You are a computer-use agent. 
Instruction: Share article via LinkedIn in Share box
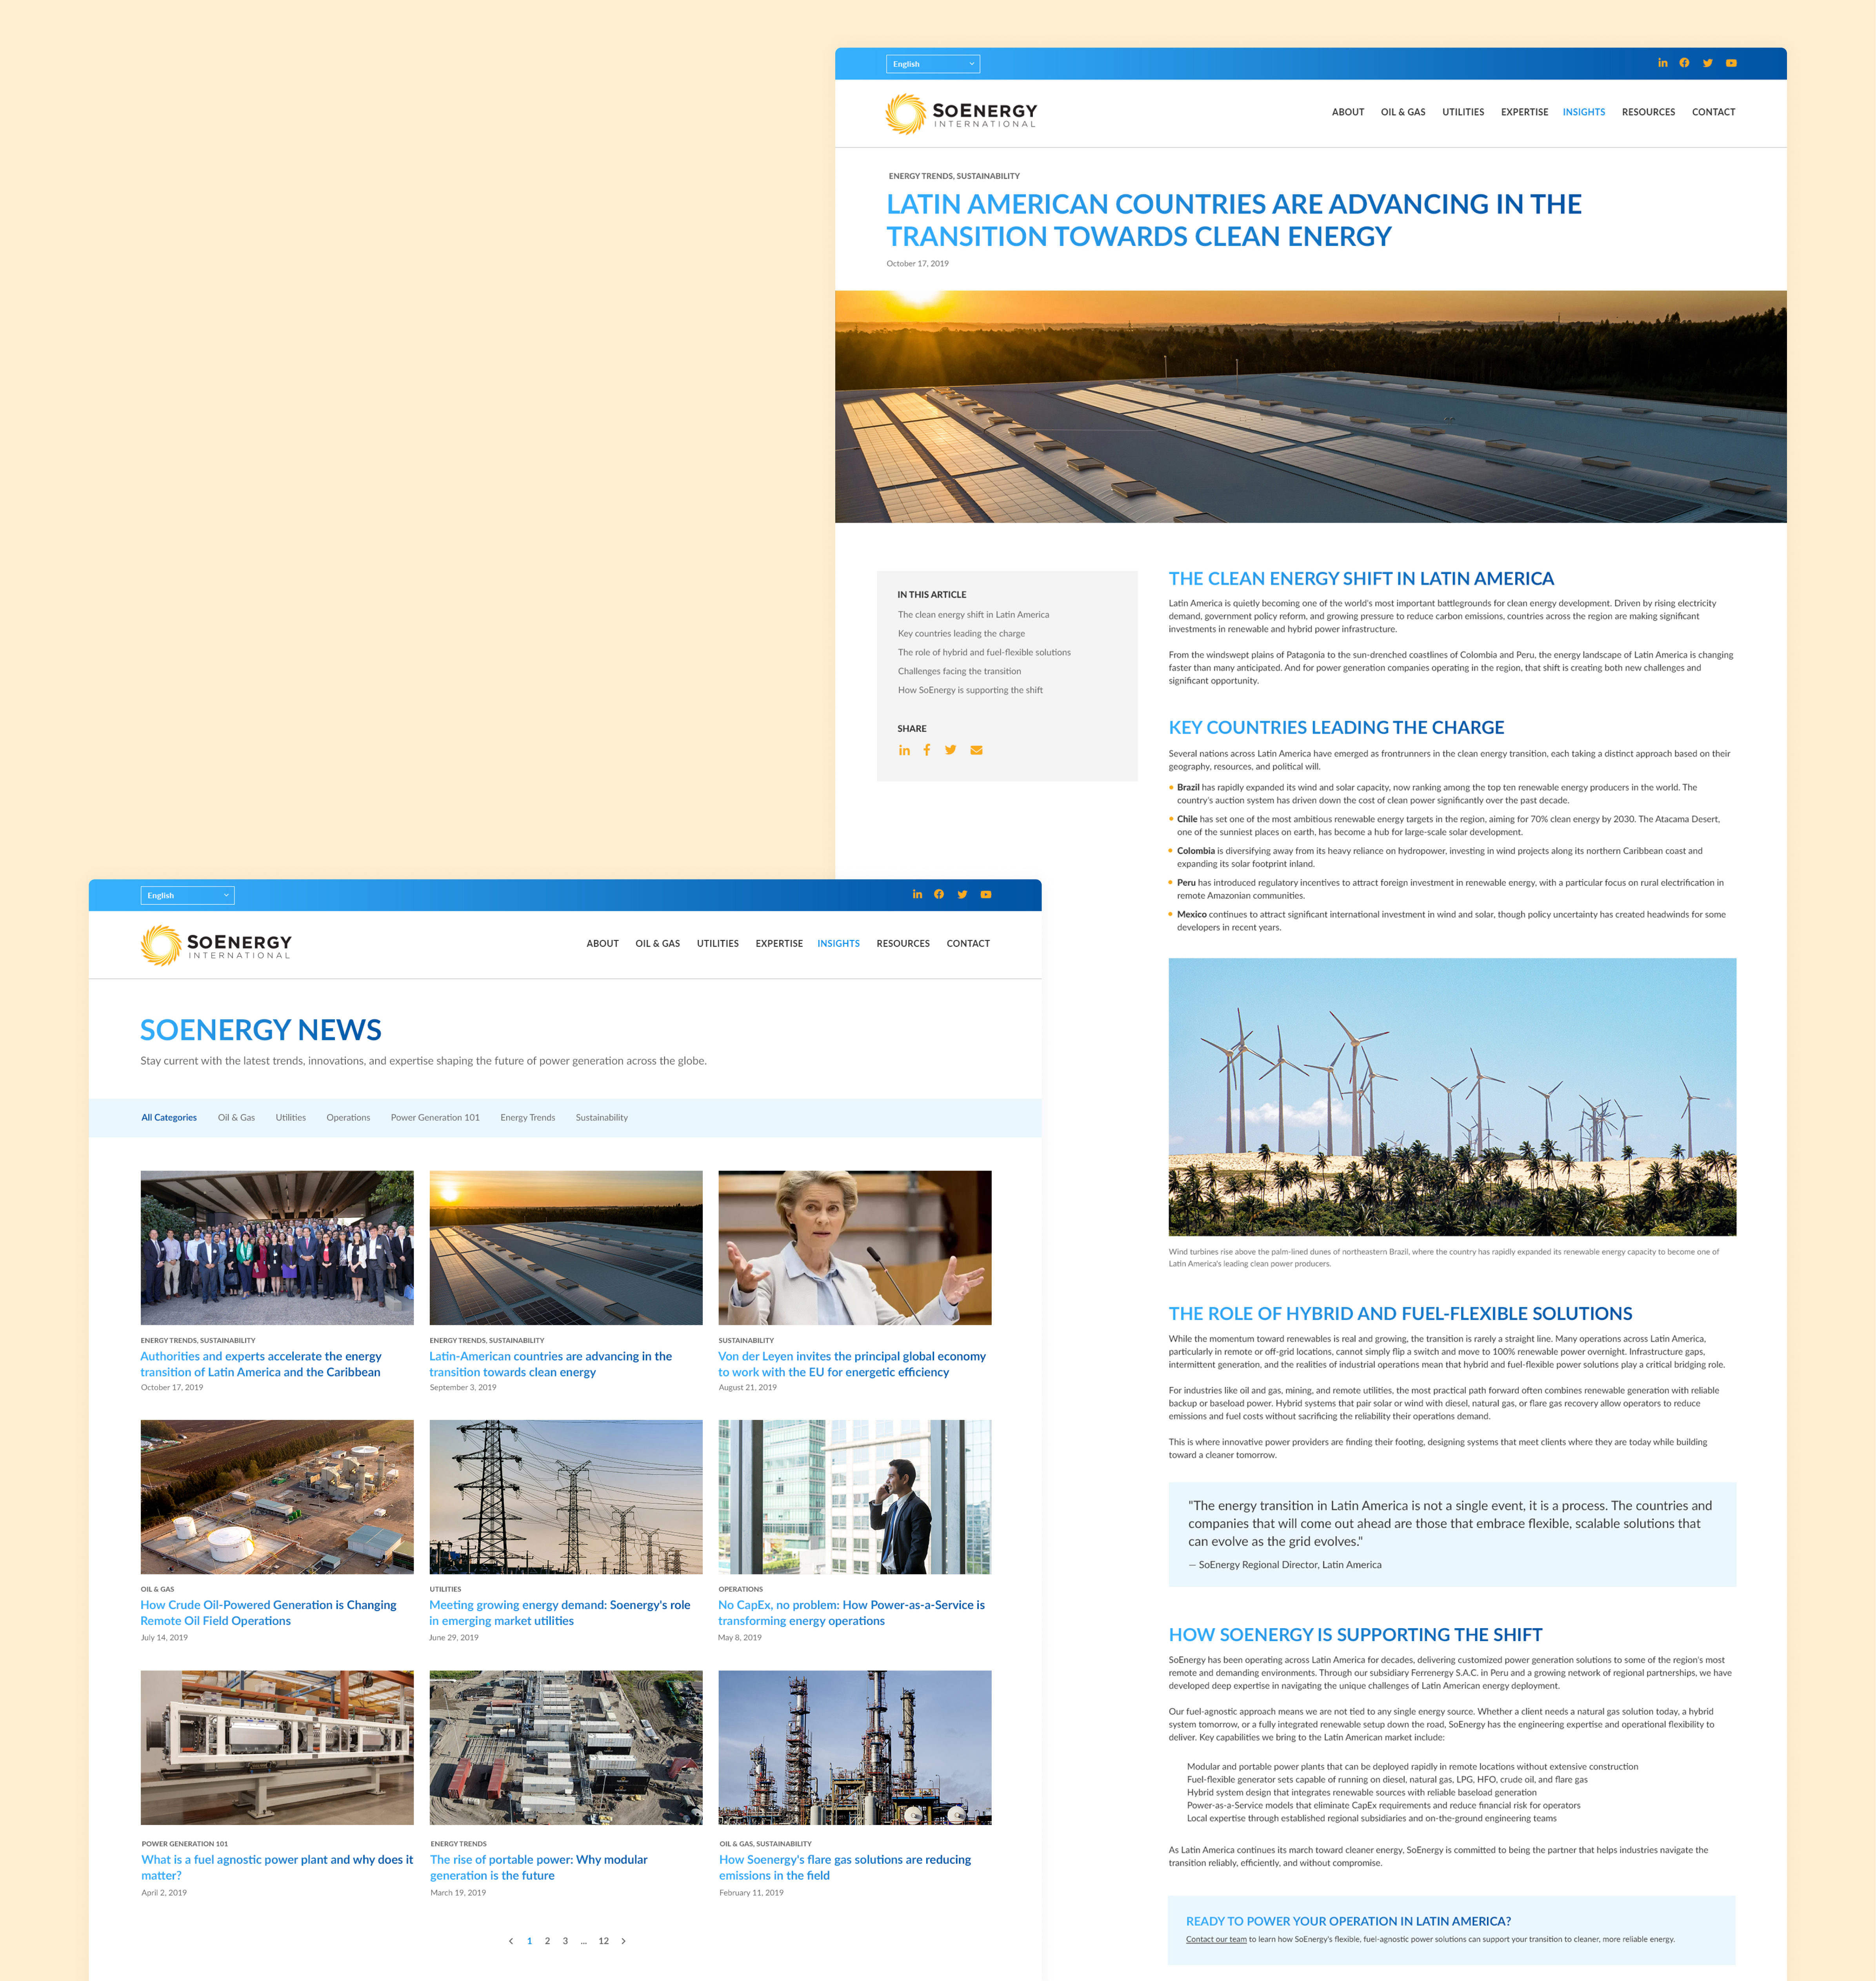904,750
